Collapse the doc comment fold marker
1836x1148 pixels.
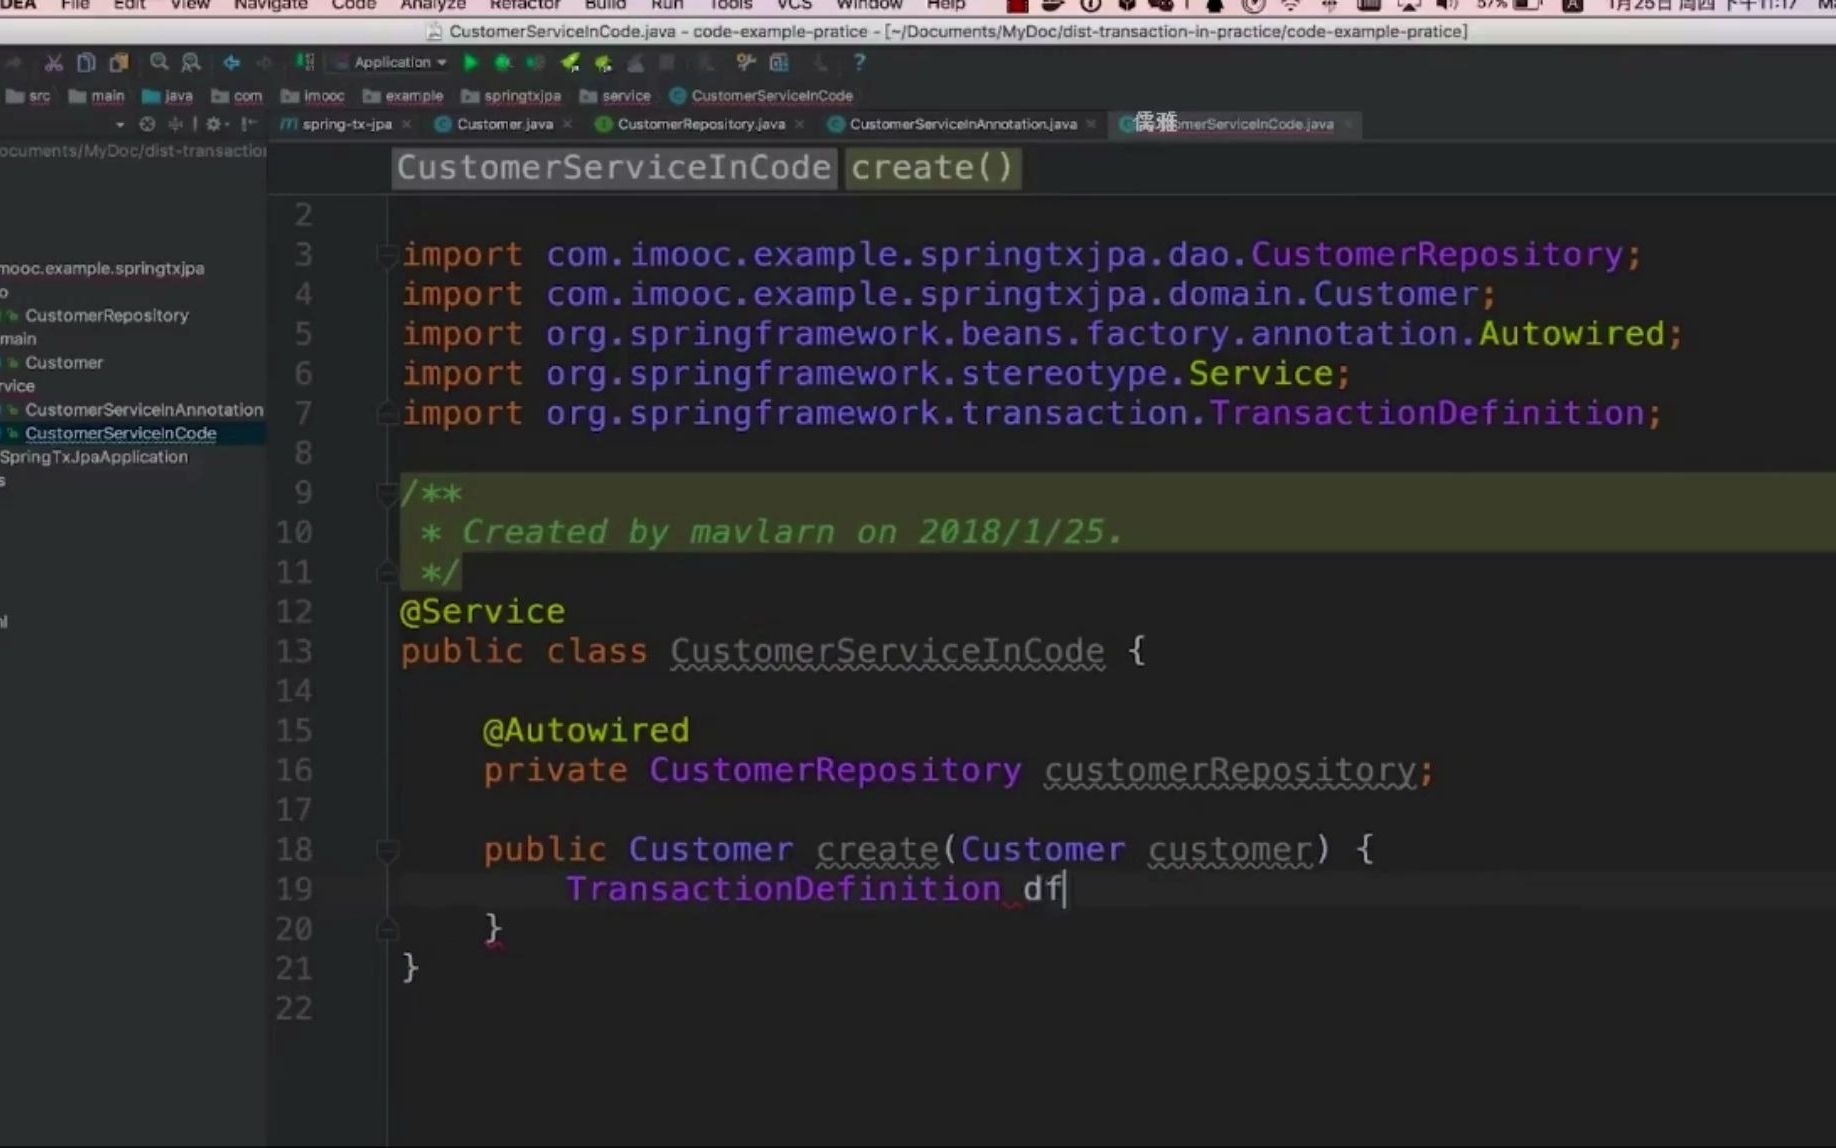[x=386, y=493]
